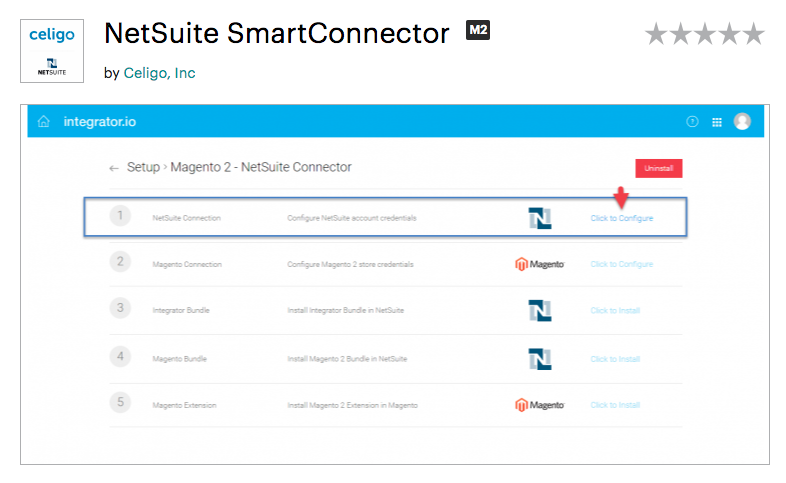The height and width of the screenshot is (483, 786).
Task: Click the back arrow beside Setup
Action: click(114, 168)
